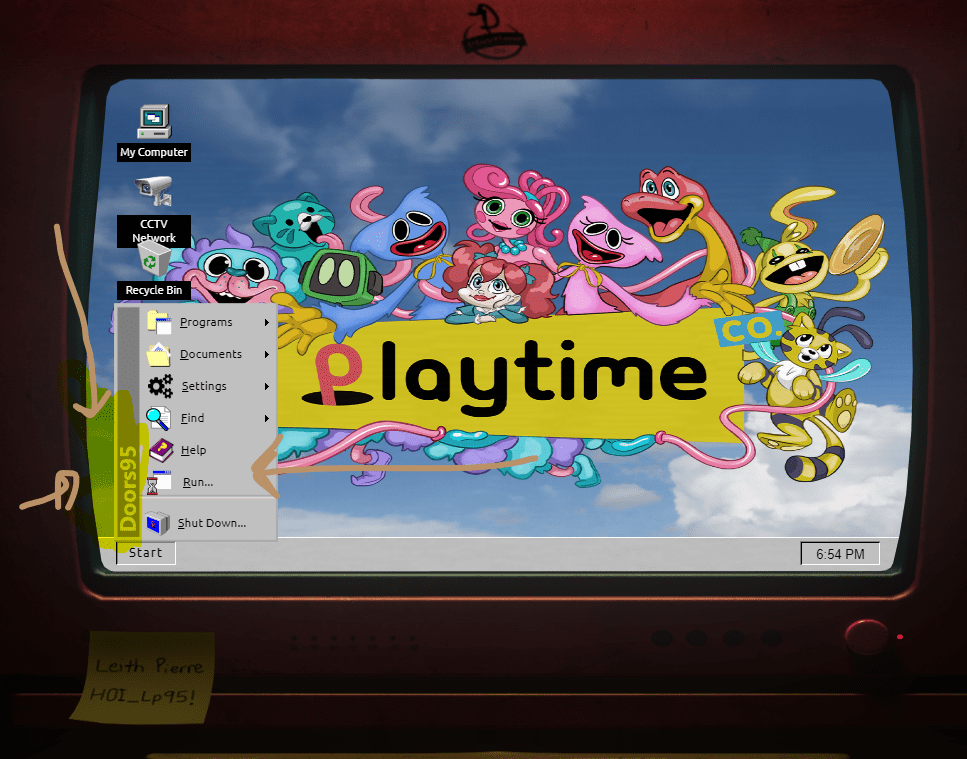
Task: Click the Run hourglass icon
Action: coord(158,482)
